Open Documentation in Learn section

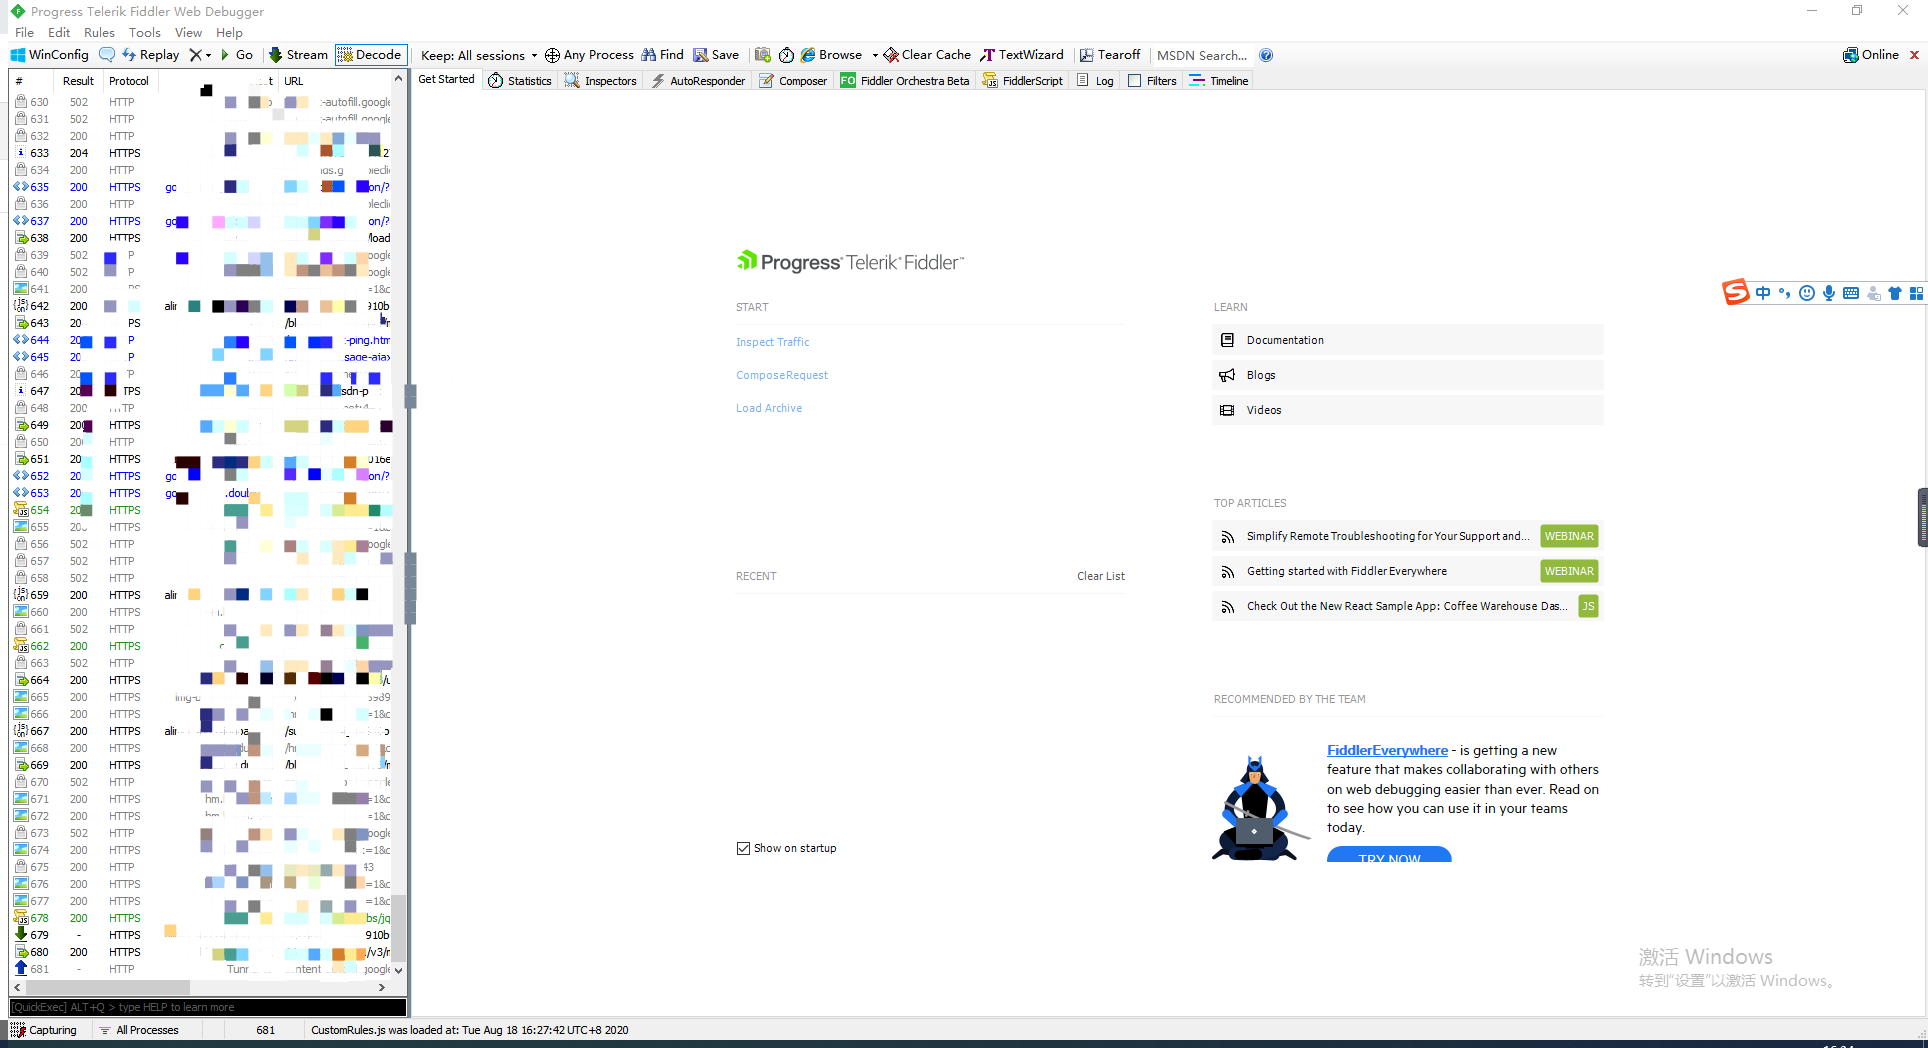point(1408,340)
